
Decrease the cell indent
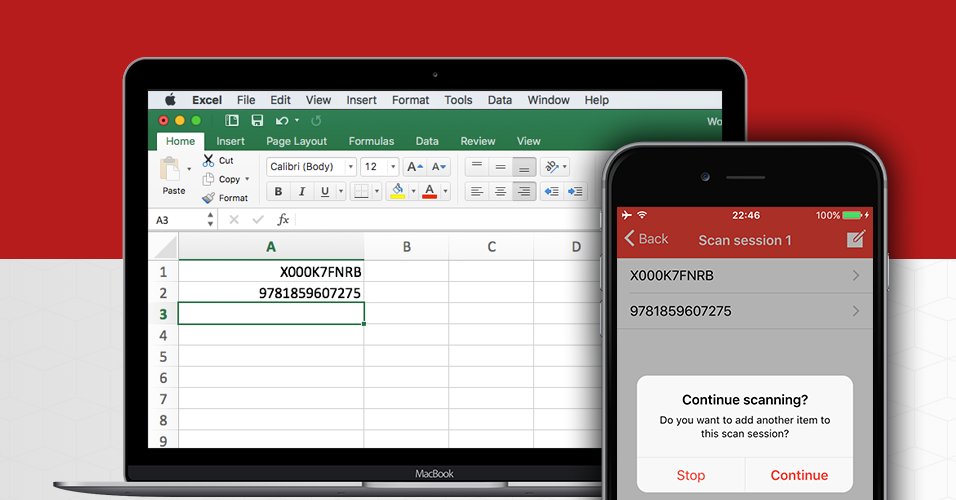(552, 191)
